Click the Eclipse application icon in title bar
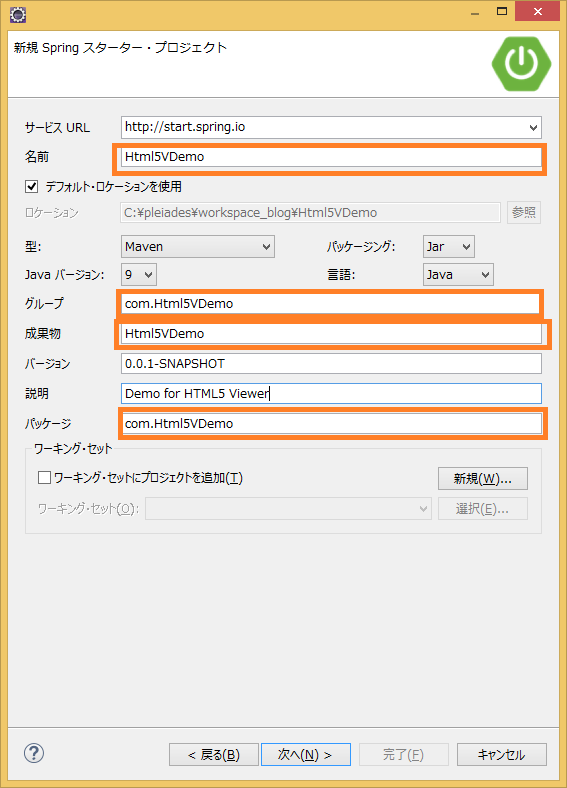 tap(18, 15)
